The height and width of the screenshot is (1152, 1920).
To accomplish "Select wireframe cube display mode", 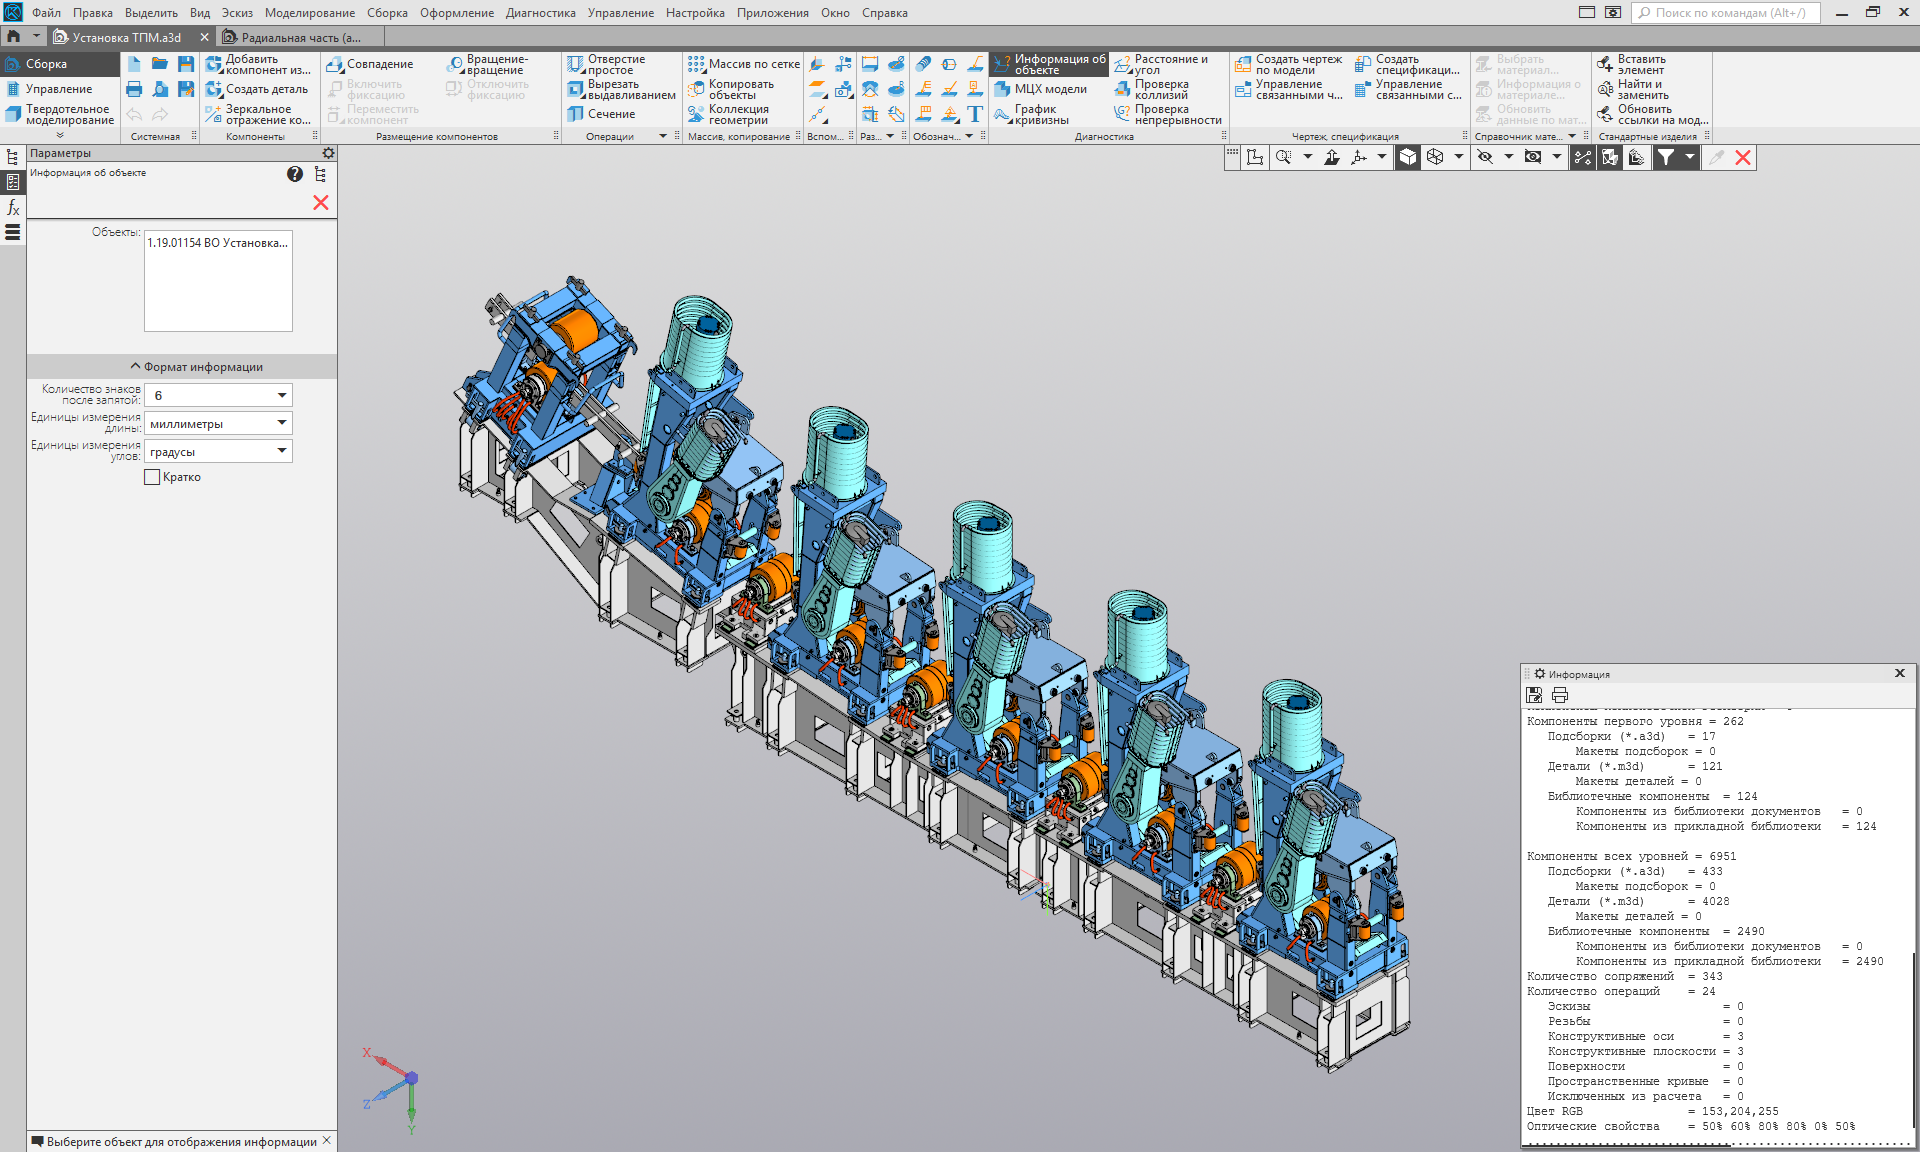I will click(1435, 157).
